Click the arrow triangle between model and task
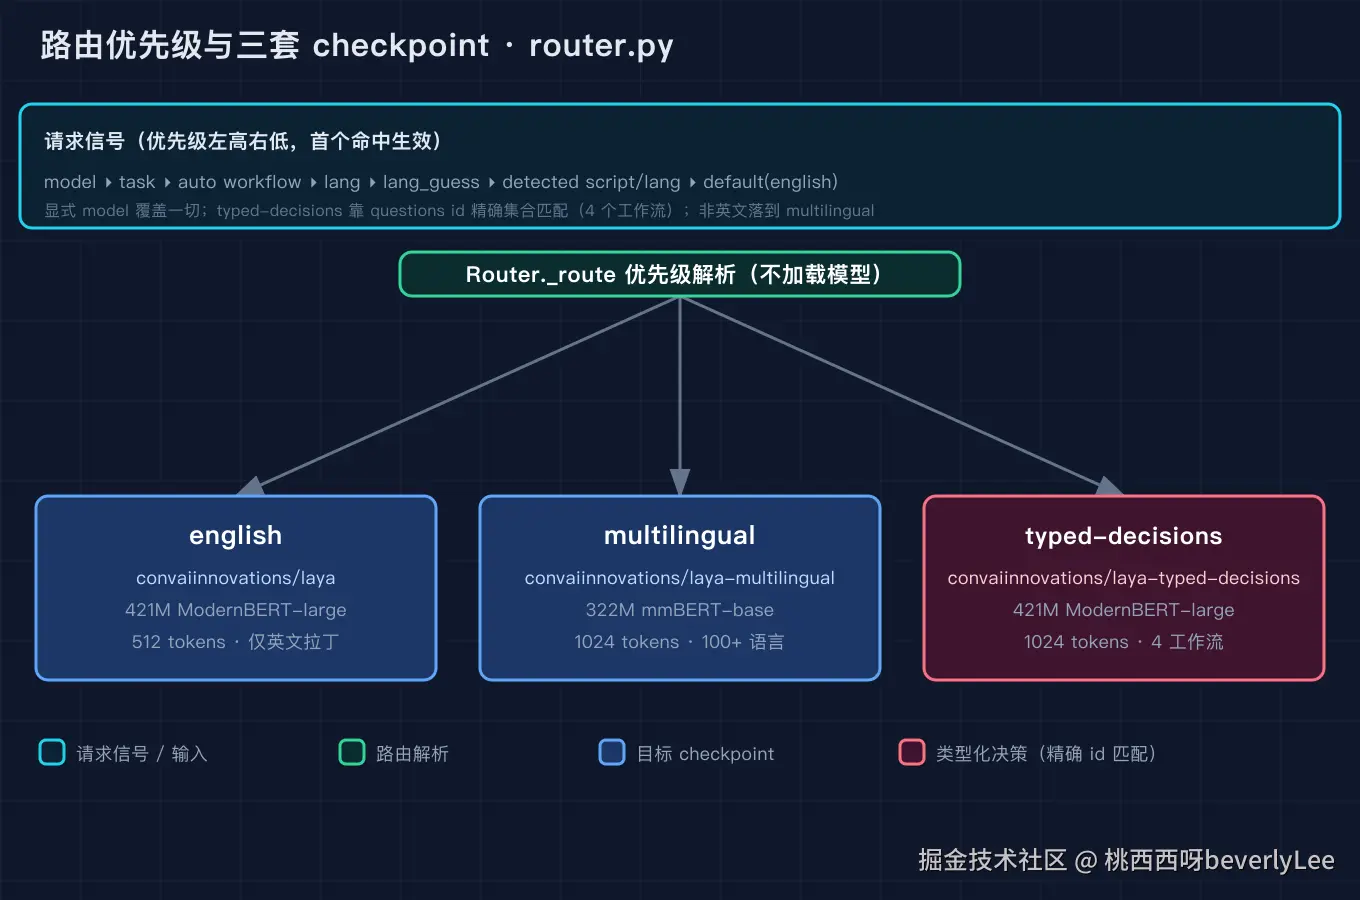 click(x=108, y=182)
